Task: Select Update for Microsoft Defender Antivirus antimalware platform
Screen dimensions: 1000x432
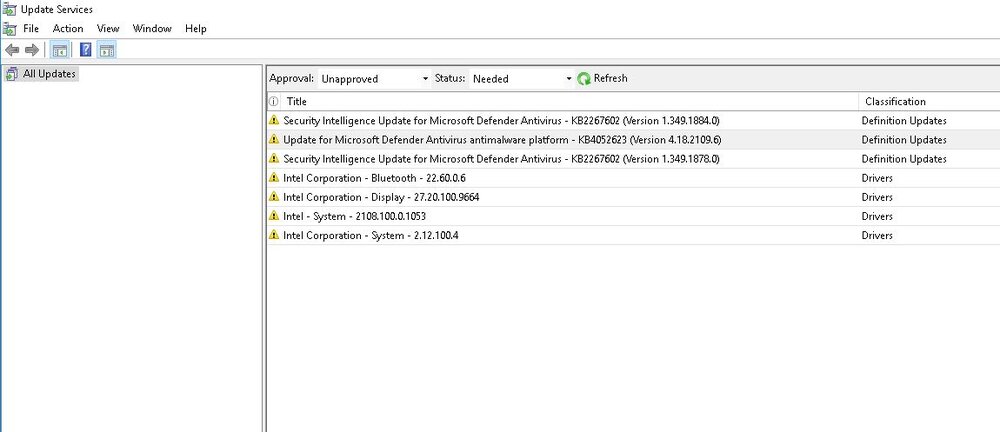Action: point(503,140)
